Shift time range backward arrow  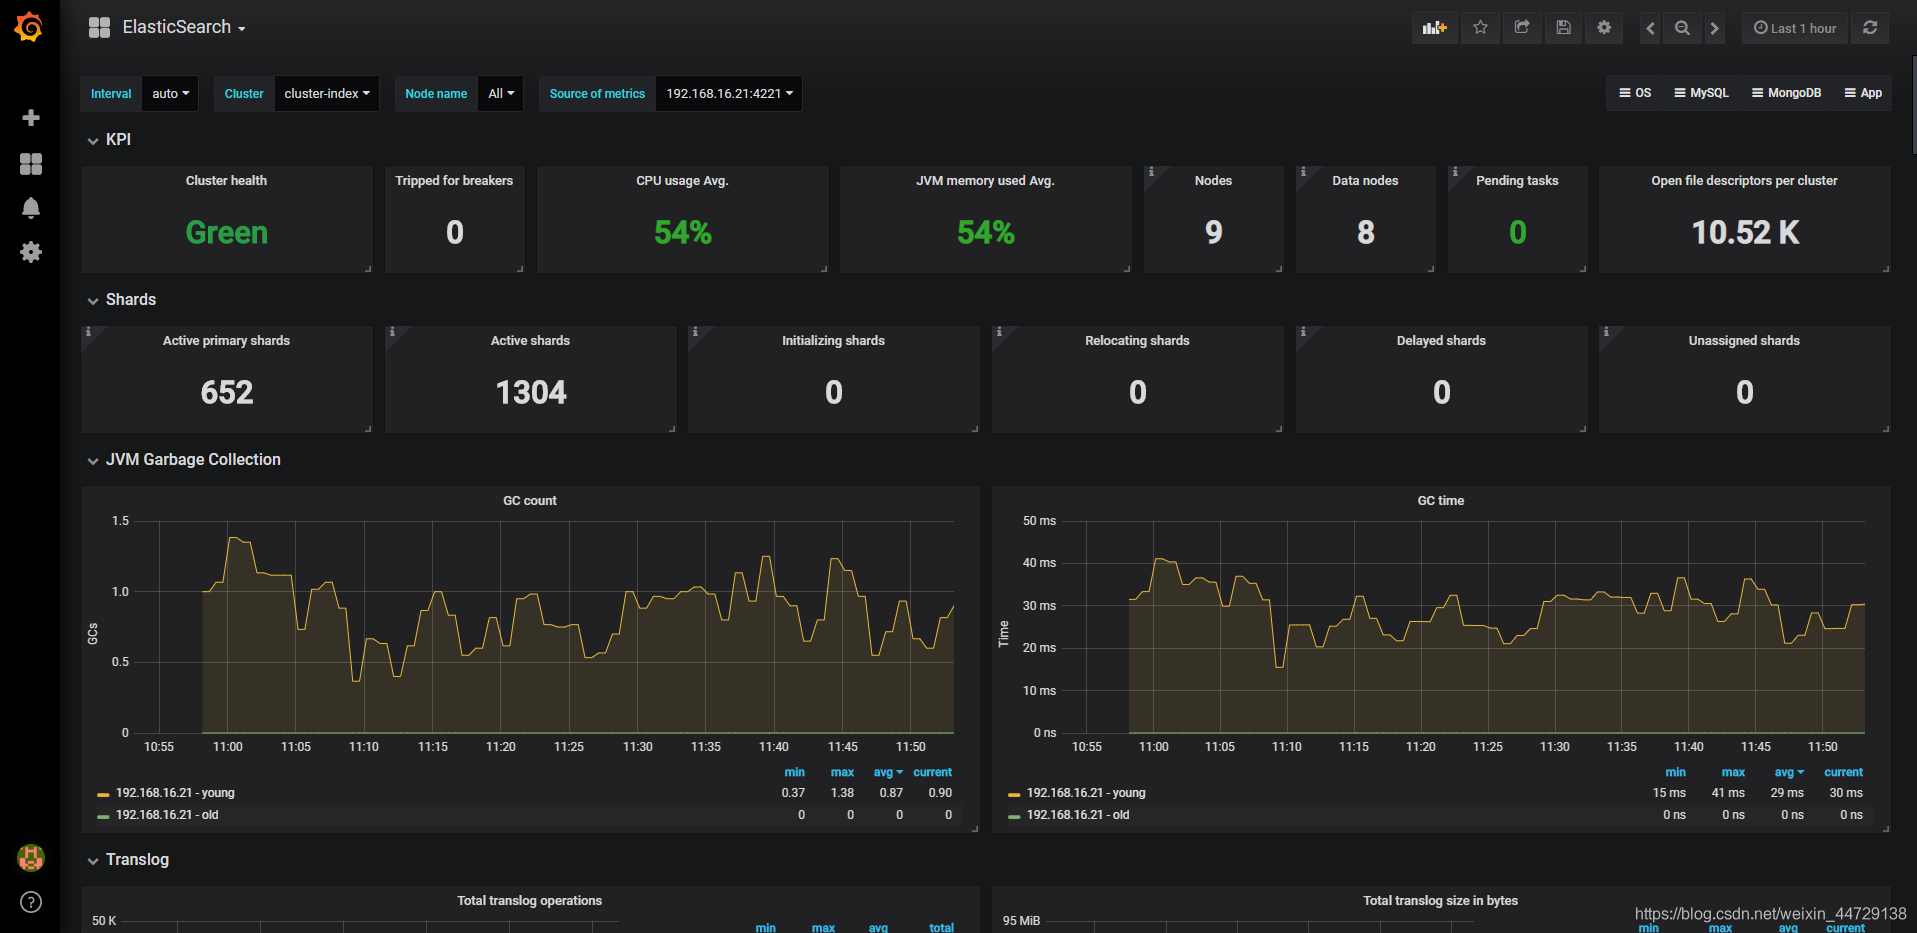tap(1651, 28)
